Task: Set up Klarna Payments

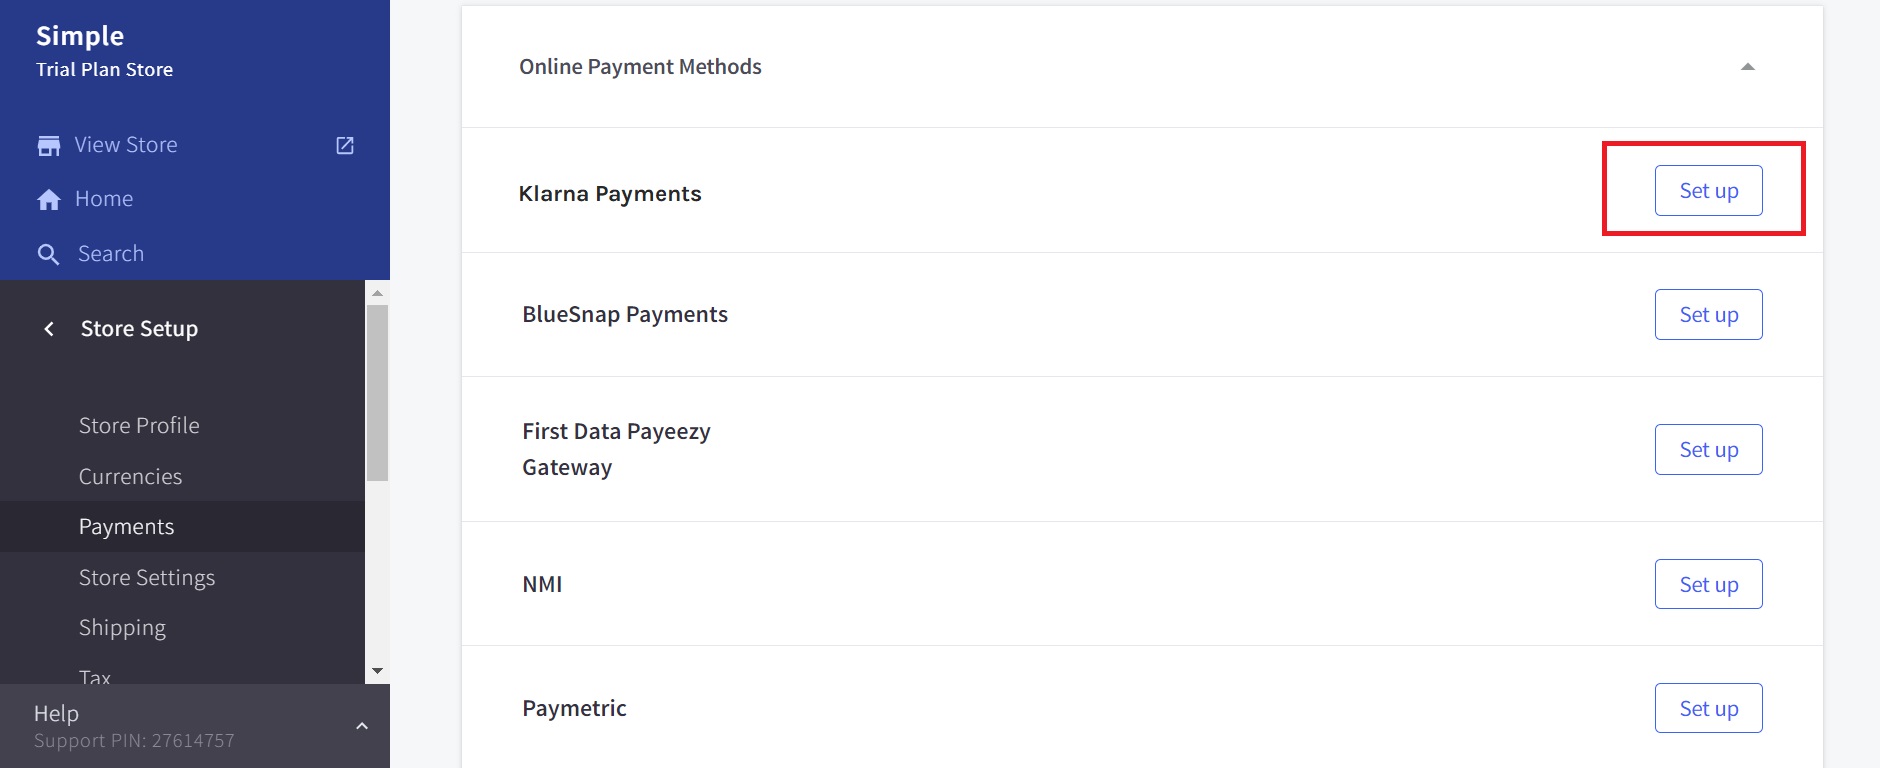Action: point(1708,191)
